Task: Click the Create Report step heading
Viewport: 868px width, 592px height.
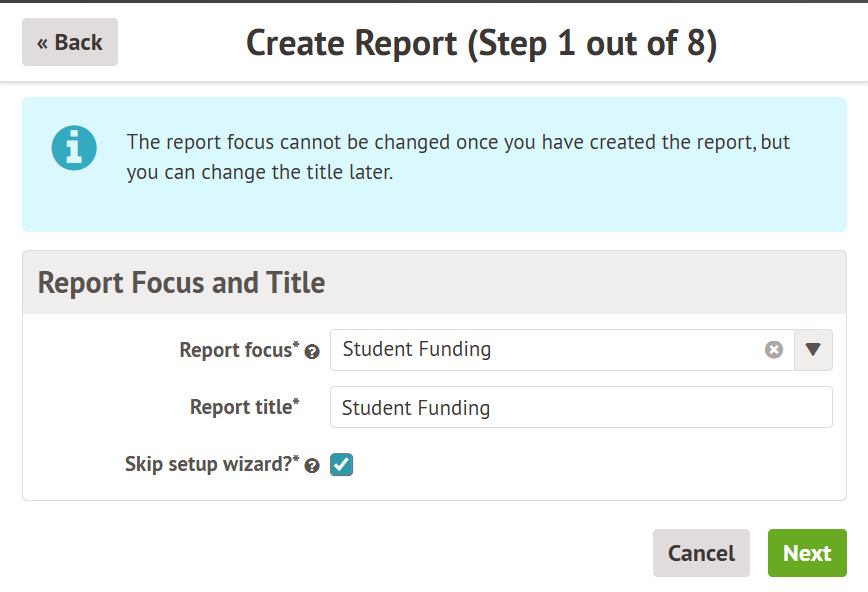Action: point(482,43)
